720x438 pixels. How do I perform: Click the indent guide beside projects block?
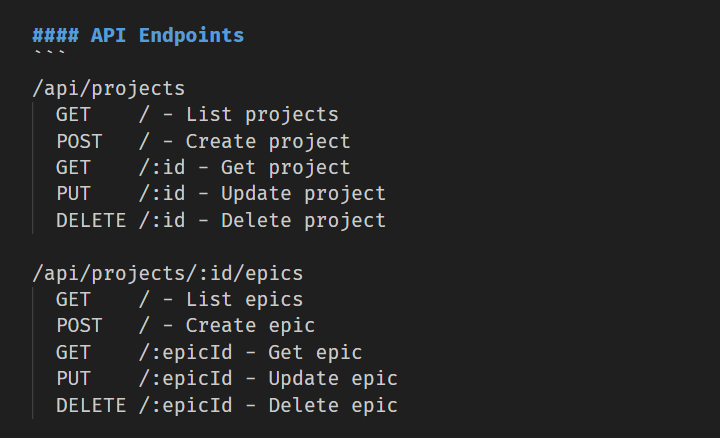click(33, 168)
